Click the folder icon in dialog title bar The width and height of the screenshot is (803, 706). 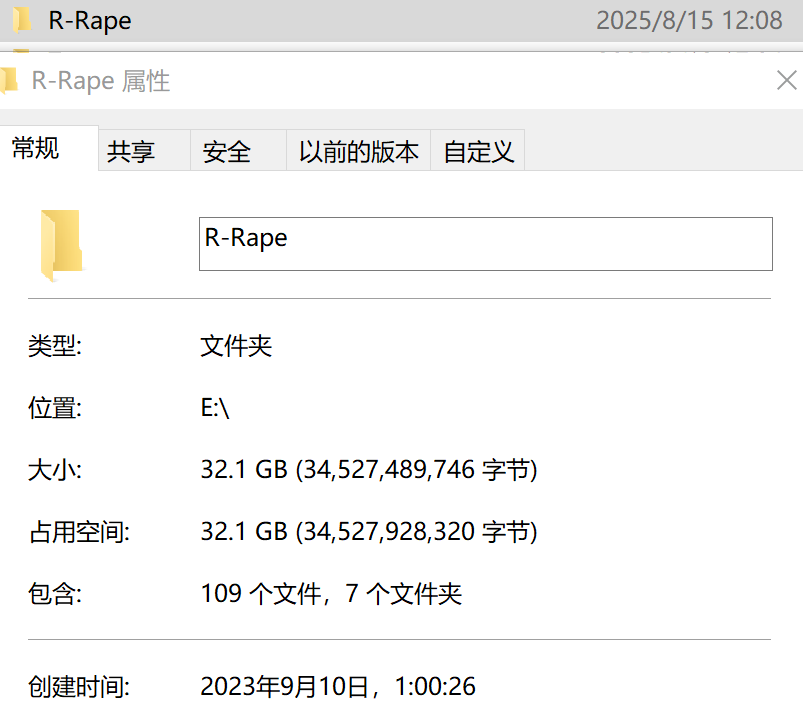pyautogui.click(x=9, y=81)
